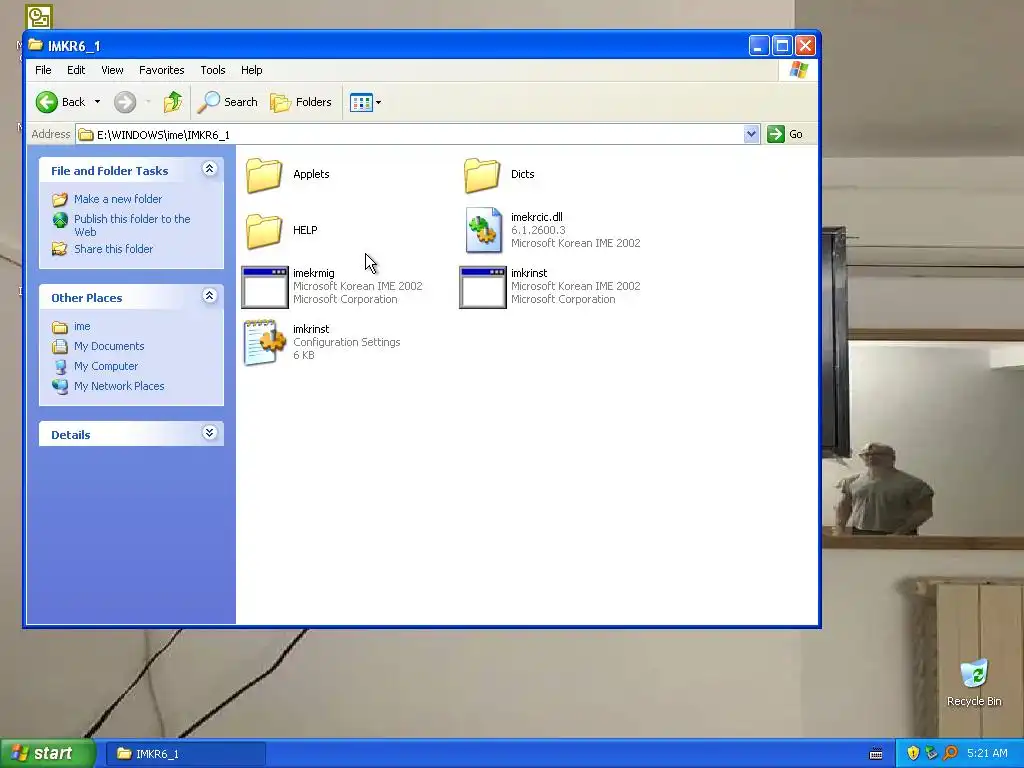This screenshot has width=1024, height=768.
Task: Click the "imekrmig" file name
Action: click(x=313, y=273)
